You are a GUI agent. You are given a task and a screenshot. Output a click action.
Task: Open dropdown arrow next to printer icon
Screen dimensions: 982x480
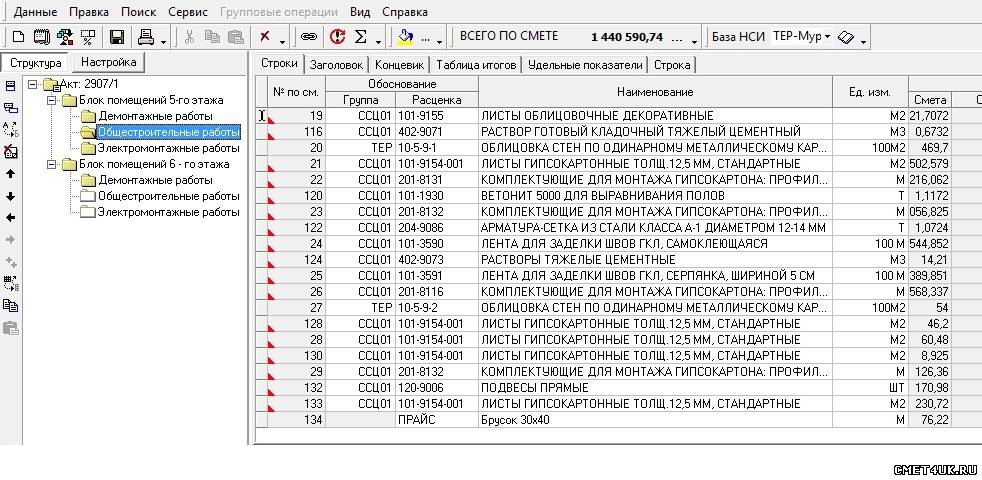pos(163,38)
